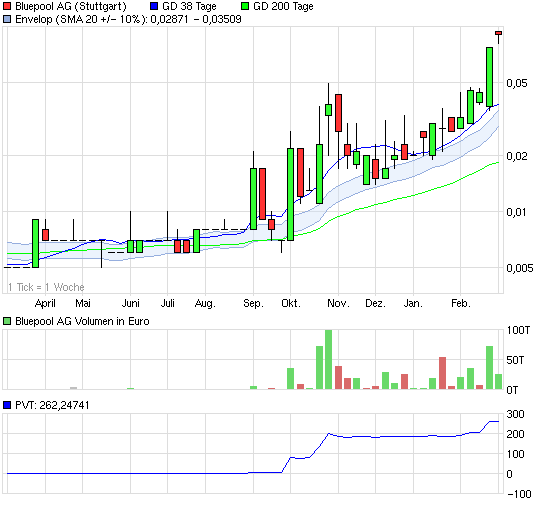Image resolution: width=545 pixels, height=515 pixels.
Task: Click the 'Mai' axis label
Action: pyautogui.click(x=83, y=303)
